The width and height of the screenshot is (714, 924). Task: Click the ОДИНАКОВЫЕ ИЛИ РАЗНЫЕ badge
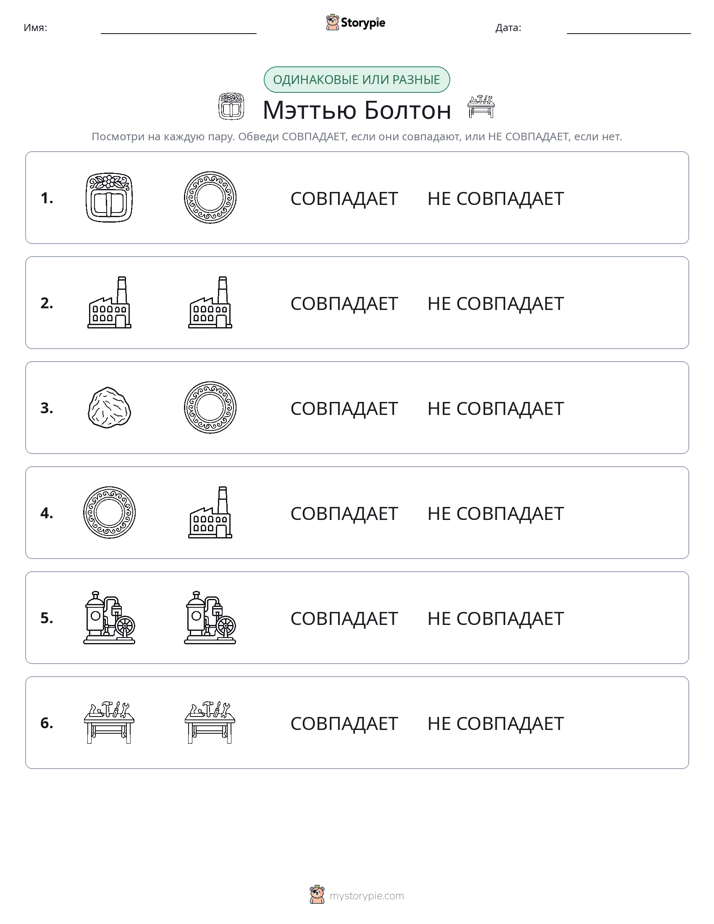point(356,80)
